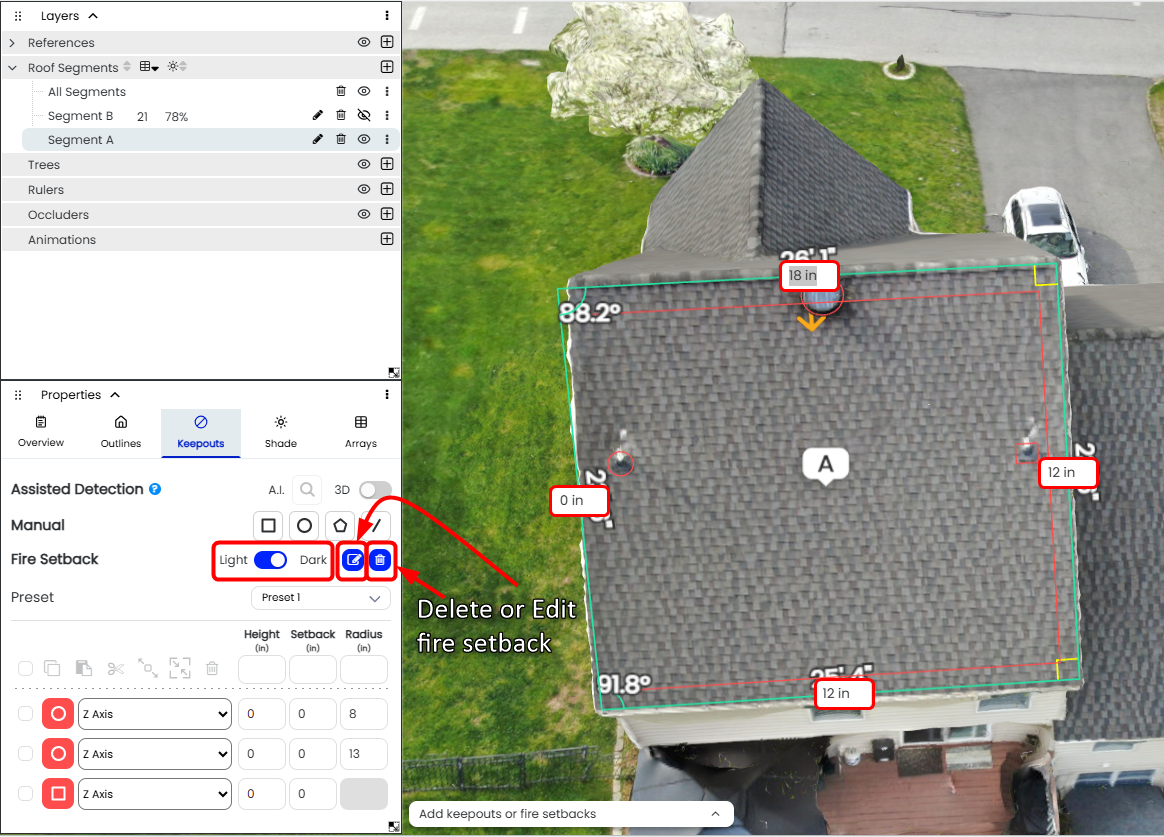Select the manual circle keepout tool
The width and height of the screenshot is (1164, 837).
(304, 525)
